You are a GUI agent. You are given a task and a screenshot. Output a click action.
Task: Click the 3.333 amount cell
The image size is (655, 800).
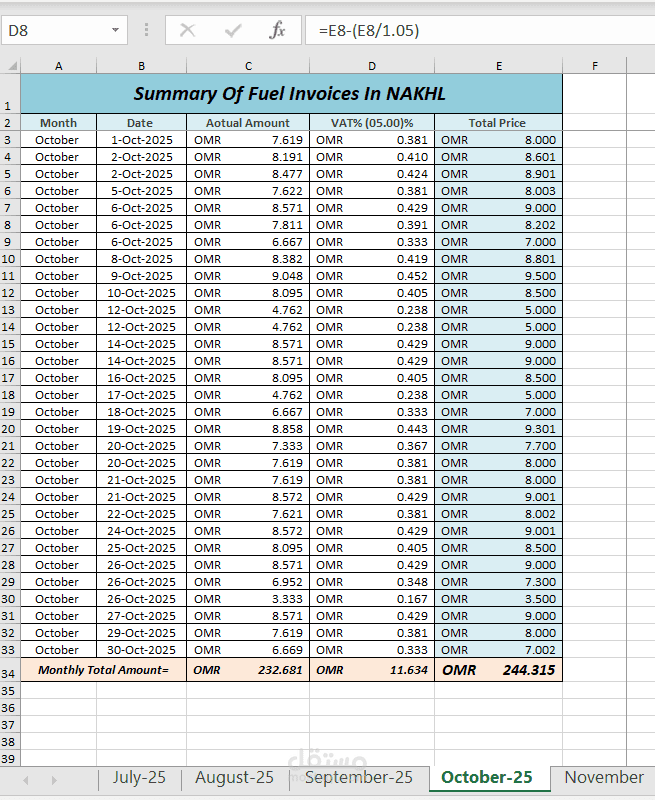click(248, 599)
